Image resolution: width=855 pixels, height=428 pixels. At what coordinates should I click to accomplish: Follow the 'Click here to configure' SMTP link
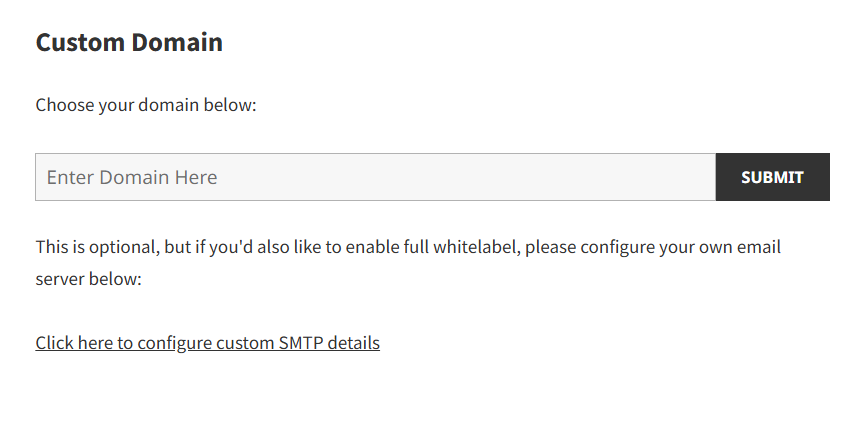tap(207, 343)
